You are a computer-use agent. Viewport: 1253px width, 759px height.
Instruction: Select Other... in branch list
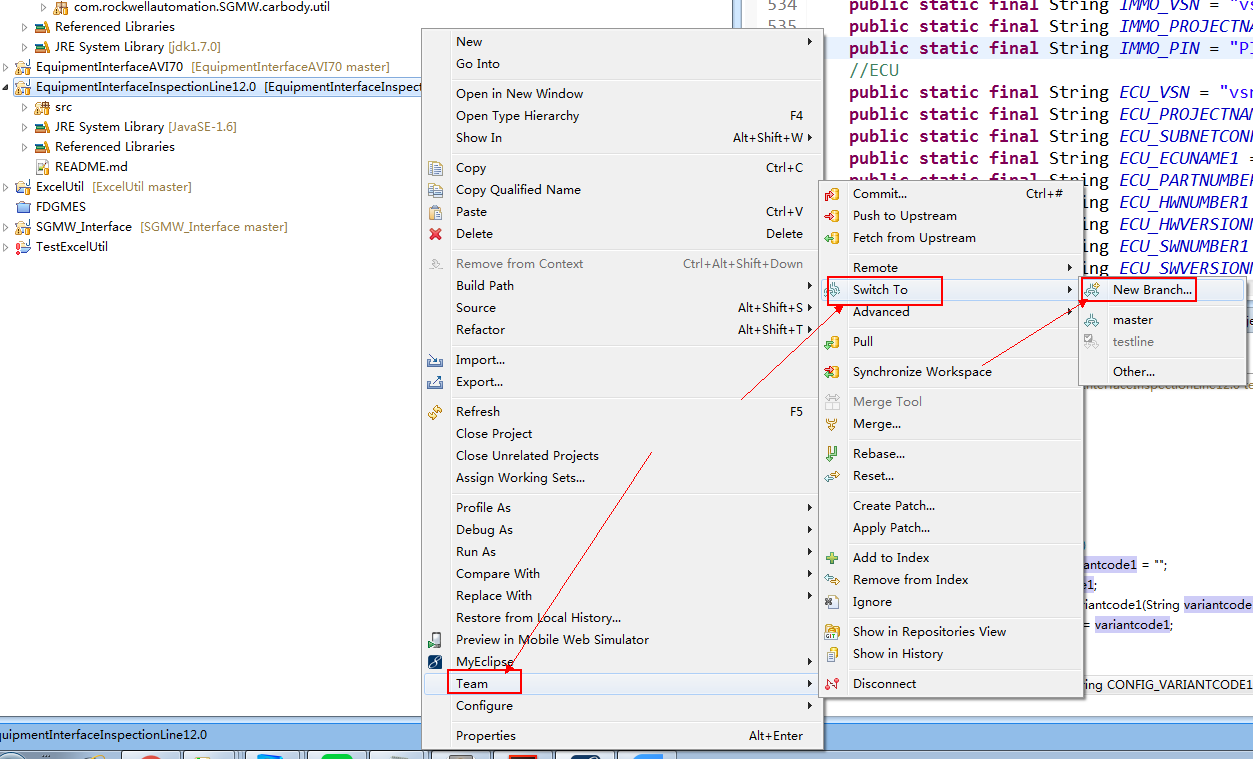(x=1133, y=372)
